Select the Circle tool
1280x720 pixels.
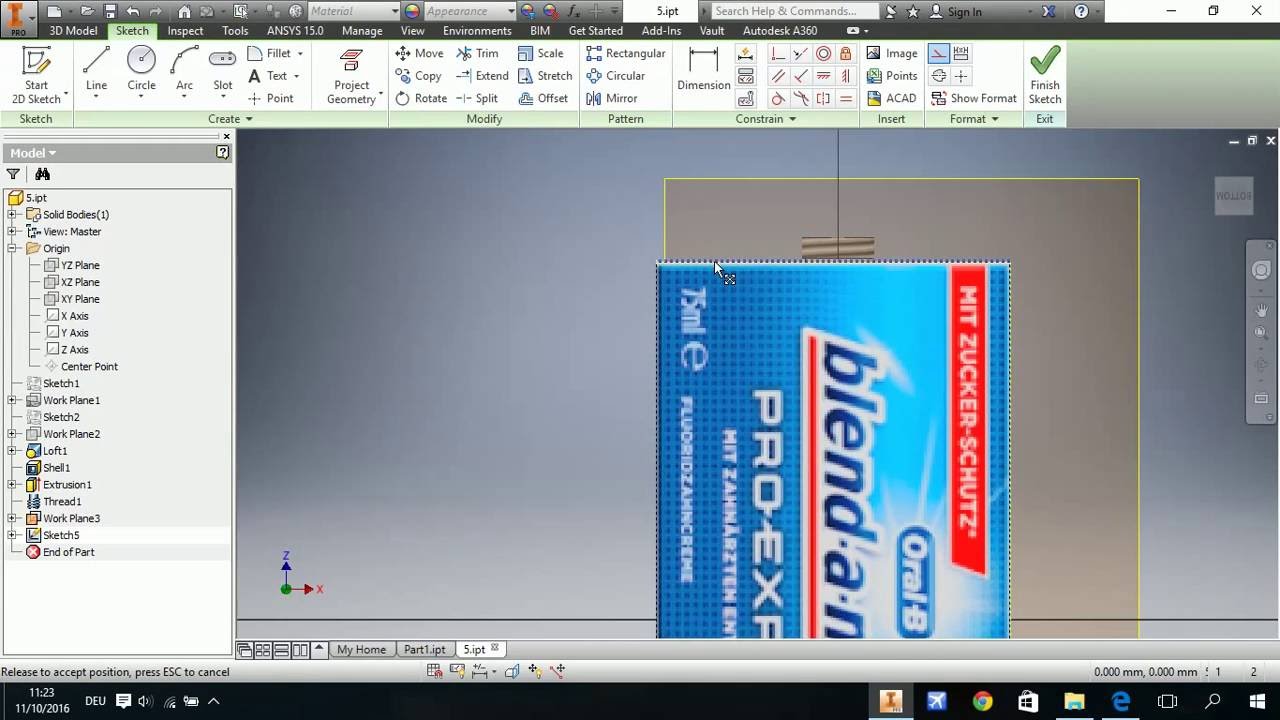point(141,69)
